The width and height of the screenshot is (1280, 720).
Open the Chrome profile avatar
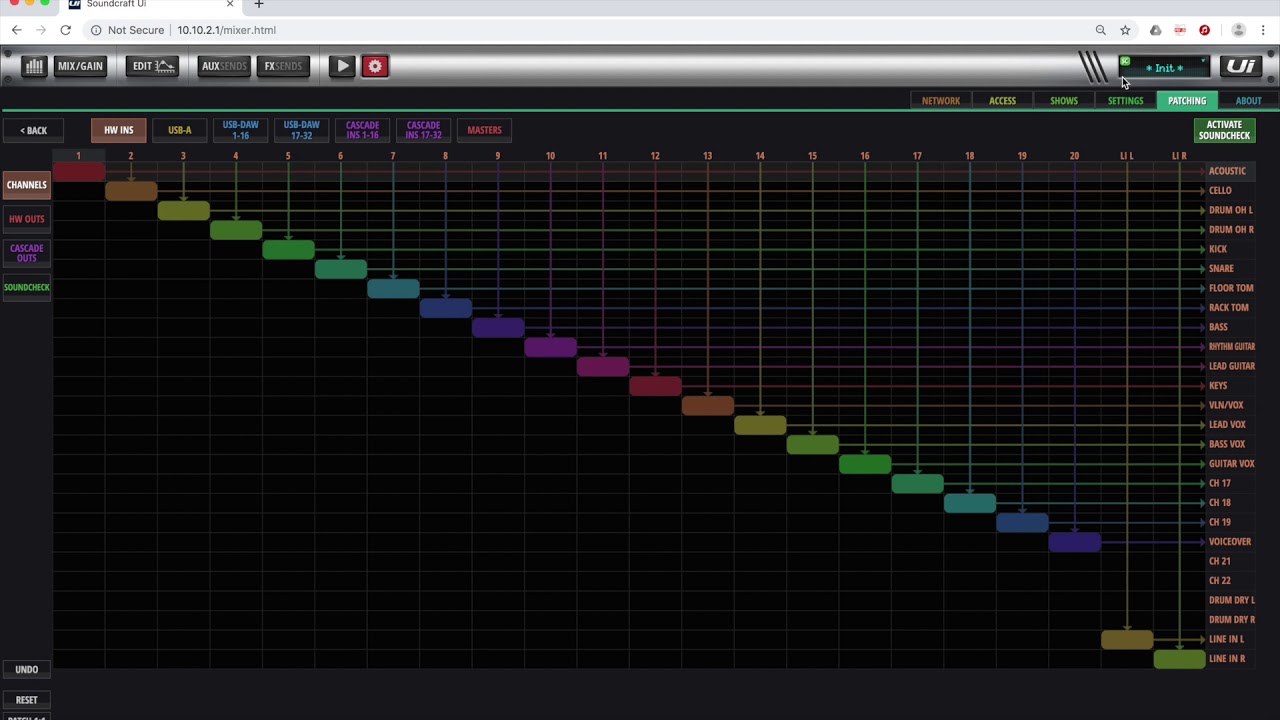(x=1238, y=30)
